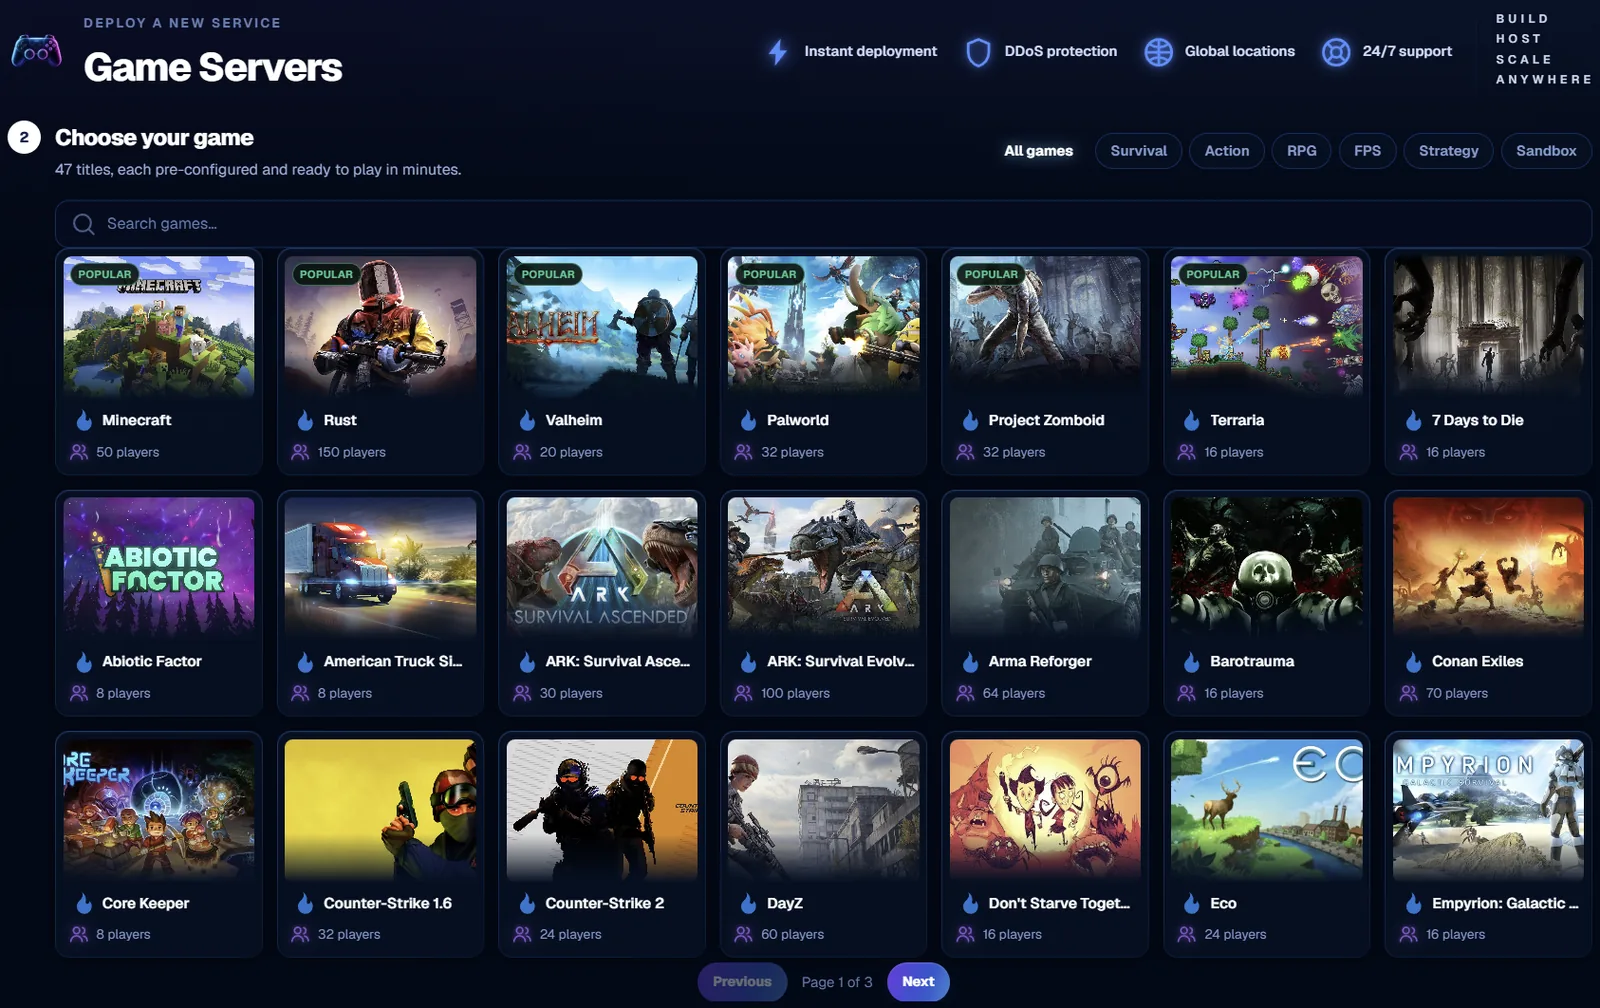Click the Project Zomboid title
1600x1008 pixels.
[x=1046, y=421]
